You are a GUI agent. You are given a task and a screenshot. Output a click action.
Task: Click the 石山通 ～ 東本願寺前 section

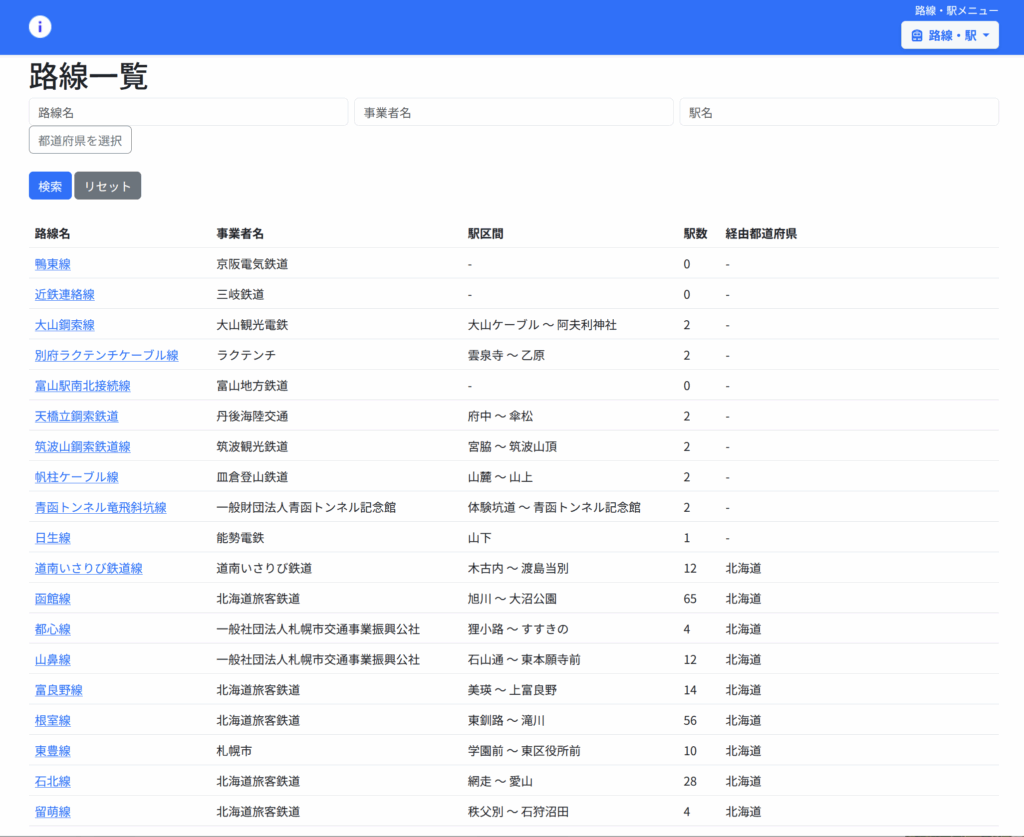tap(524, 660)
